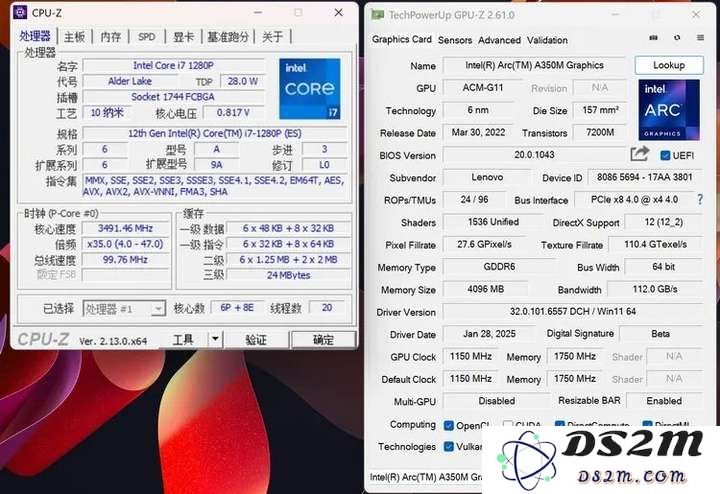Click the 28.0 W TDP value
This screenshot has height=494, width=720.
click(x=243, y=81)
